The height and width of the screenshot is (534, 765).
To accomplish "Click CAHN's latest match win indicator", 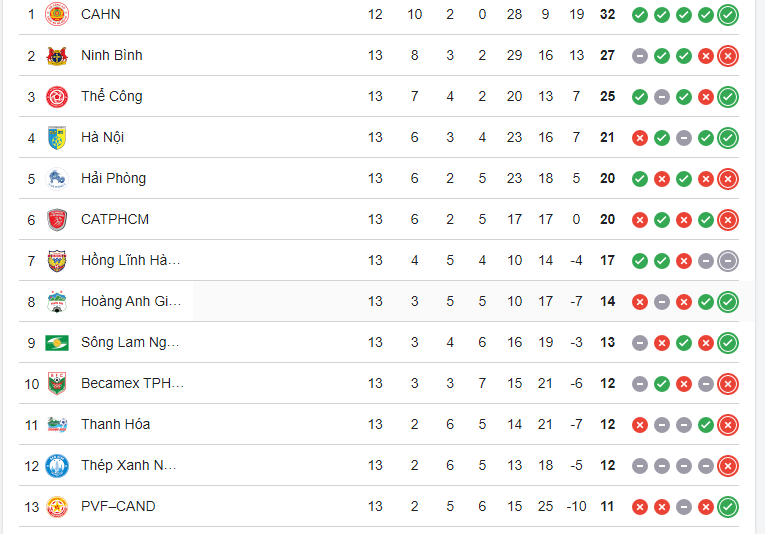I will tap(728, 14).
